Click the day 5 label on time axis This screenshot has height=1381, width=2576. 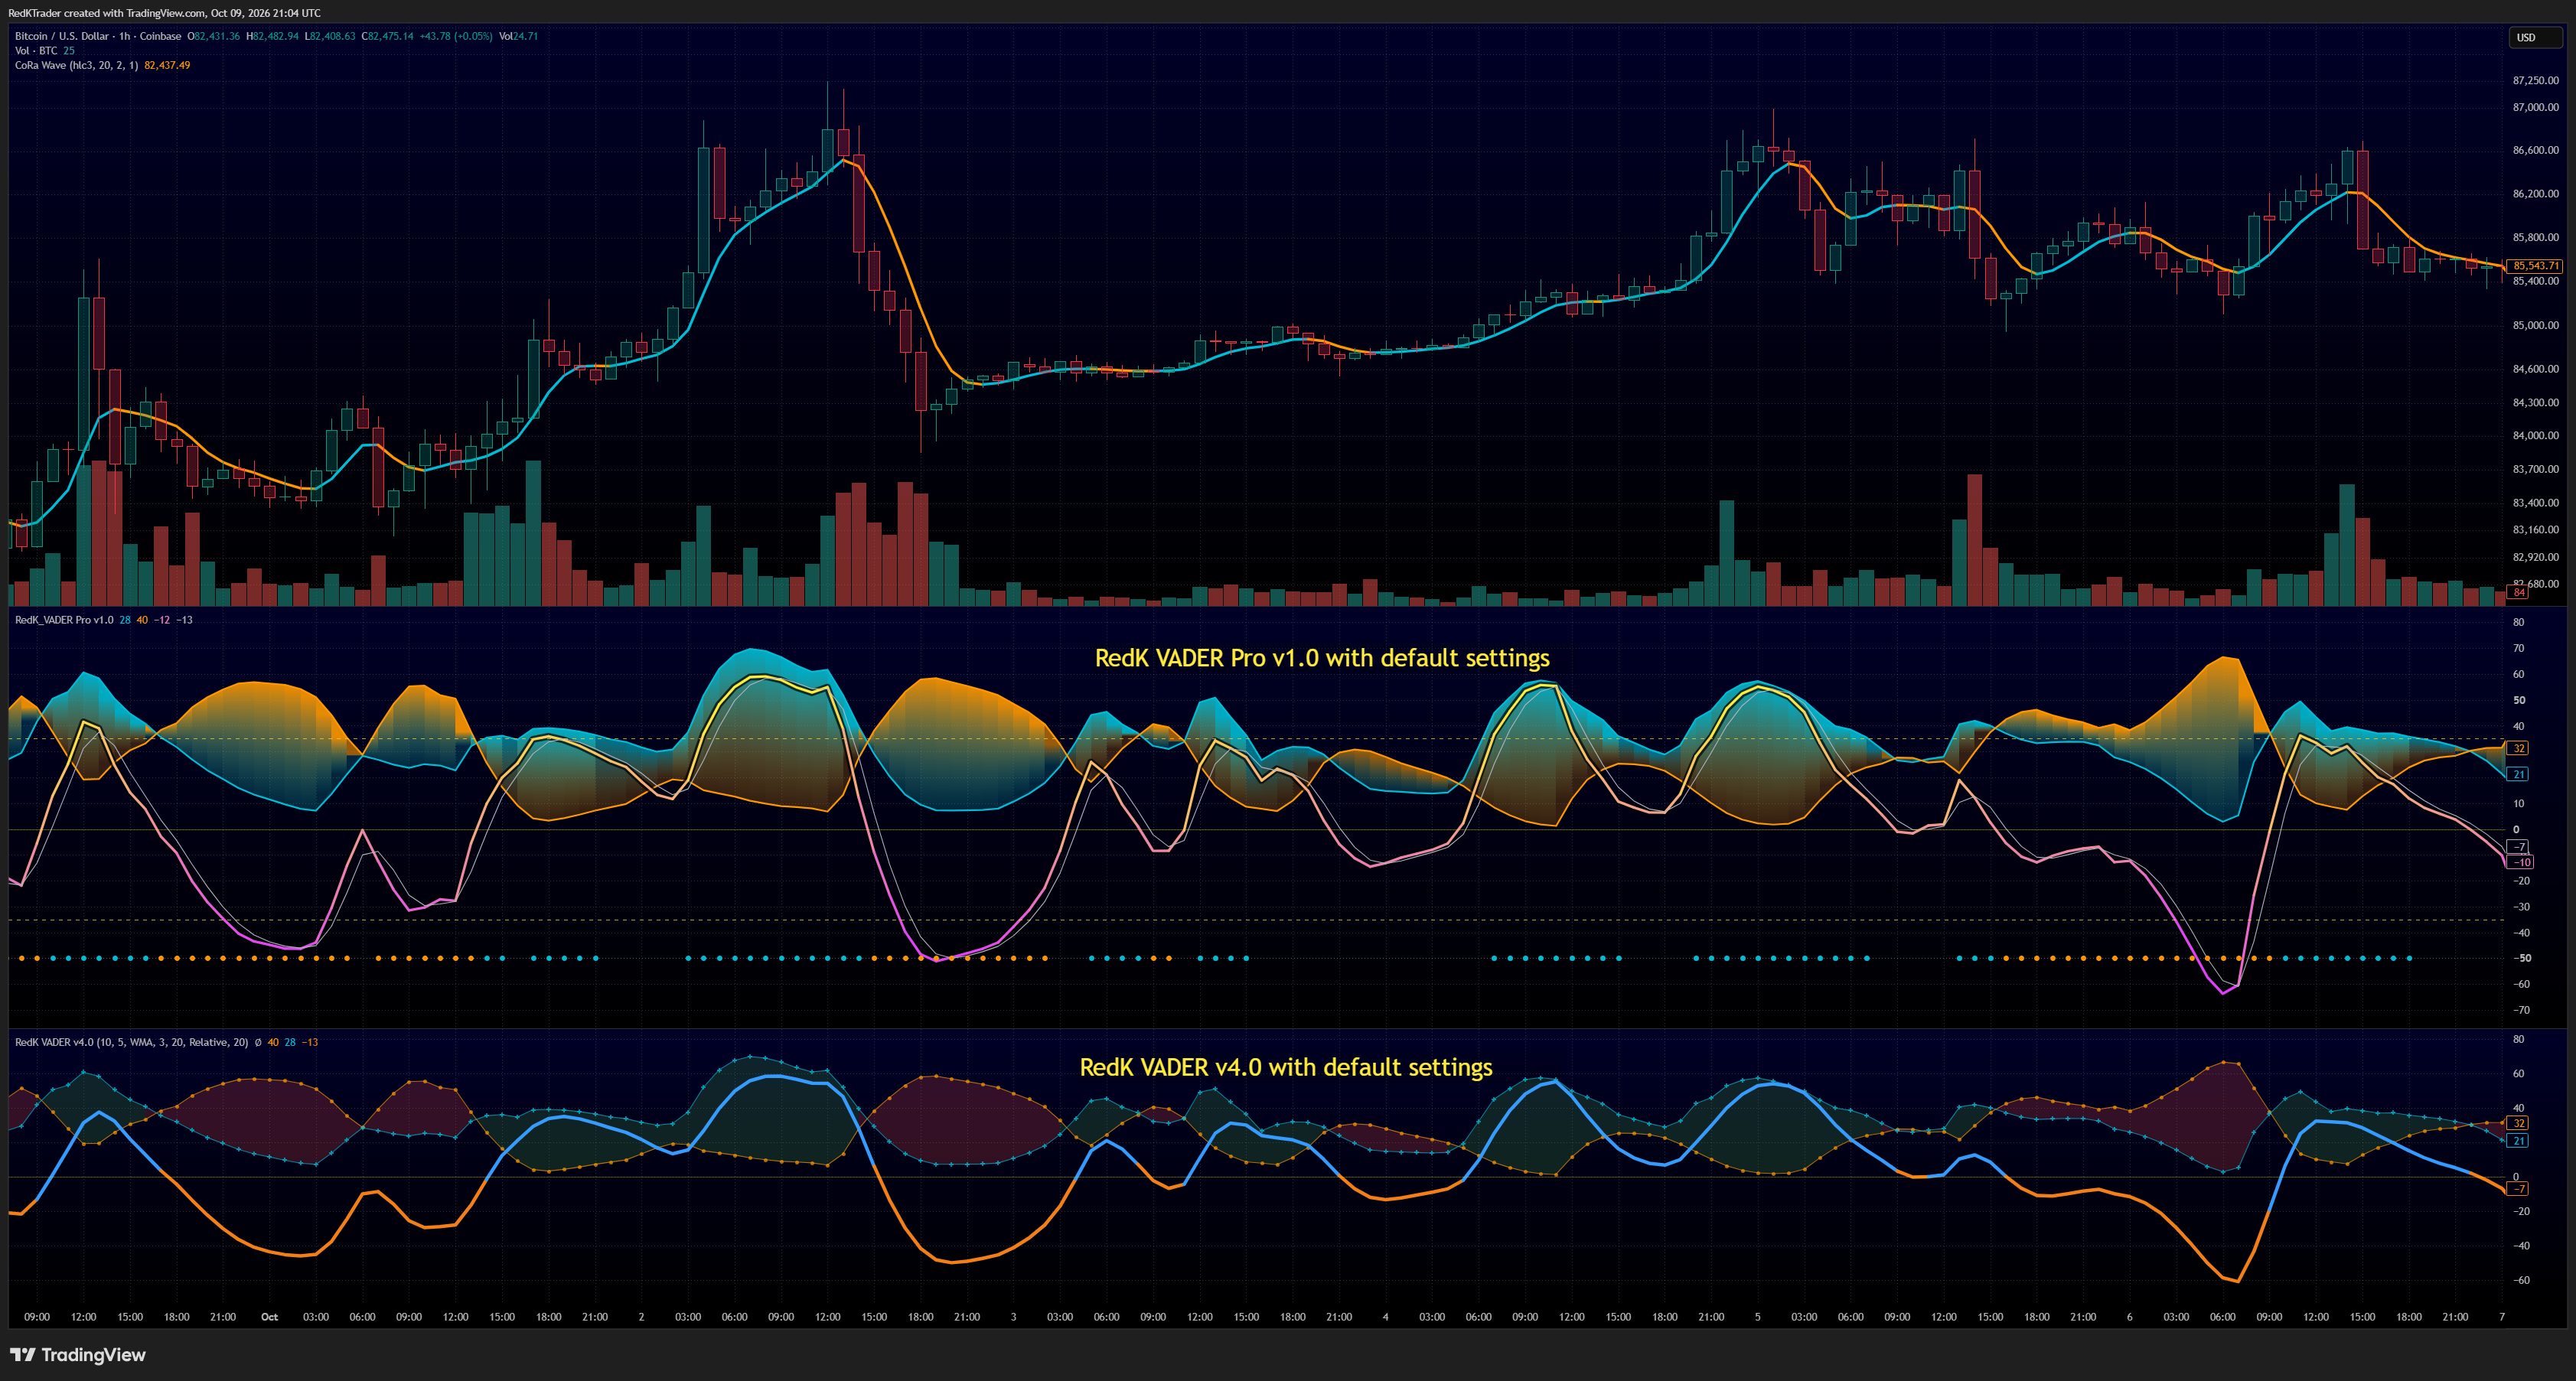tap(1757, 1317)
